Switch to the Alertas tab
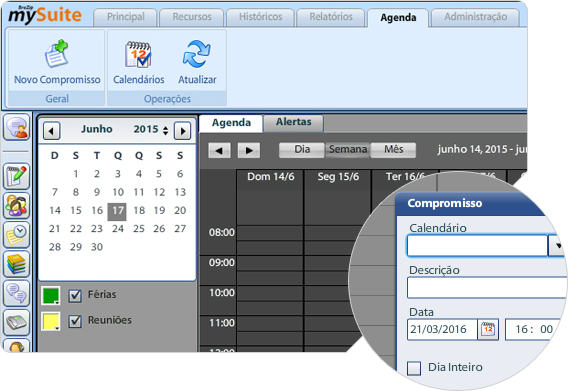Viewport: 568px width, 391px height. (293, 122)
